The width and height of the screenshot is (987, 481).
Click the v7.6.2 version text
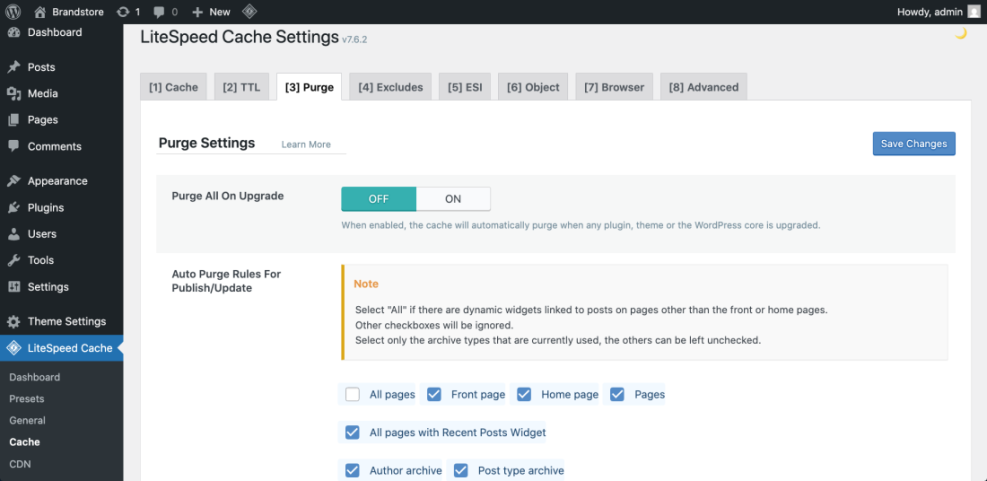[354, 40]
